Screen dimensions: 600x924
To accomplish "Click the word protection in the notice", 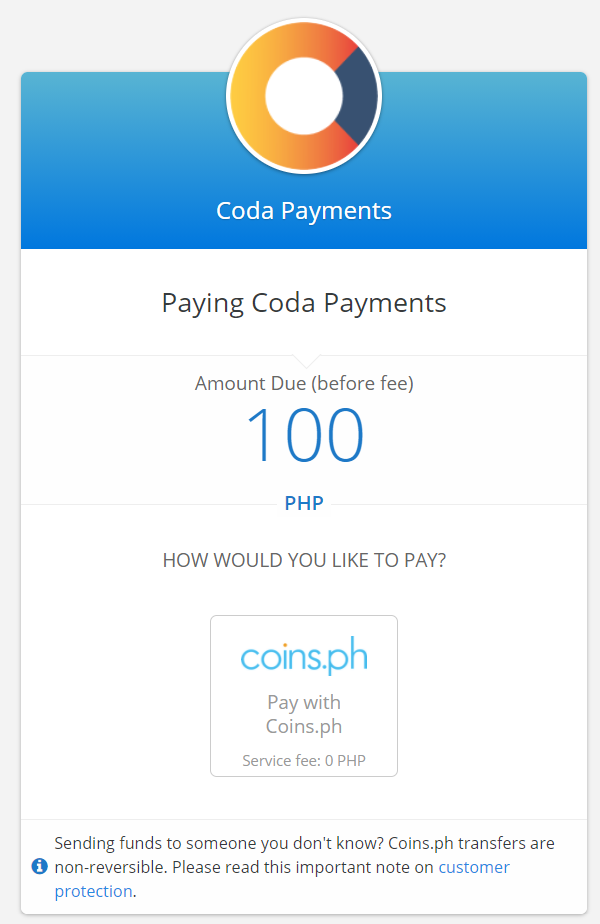I will (x=93, y=891).
